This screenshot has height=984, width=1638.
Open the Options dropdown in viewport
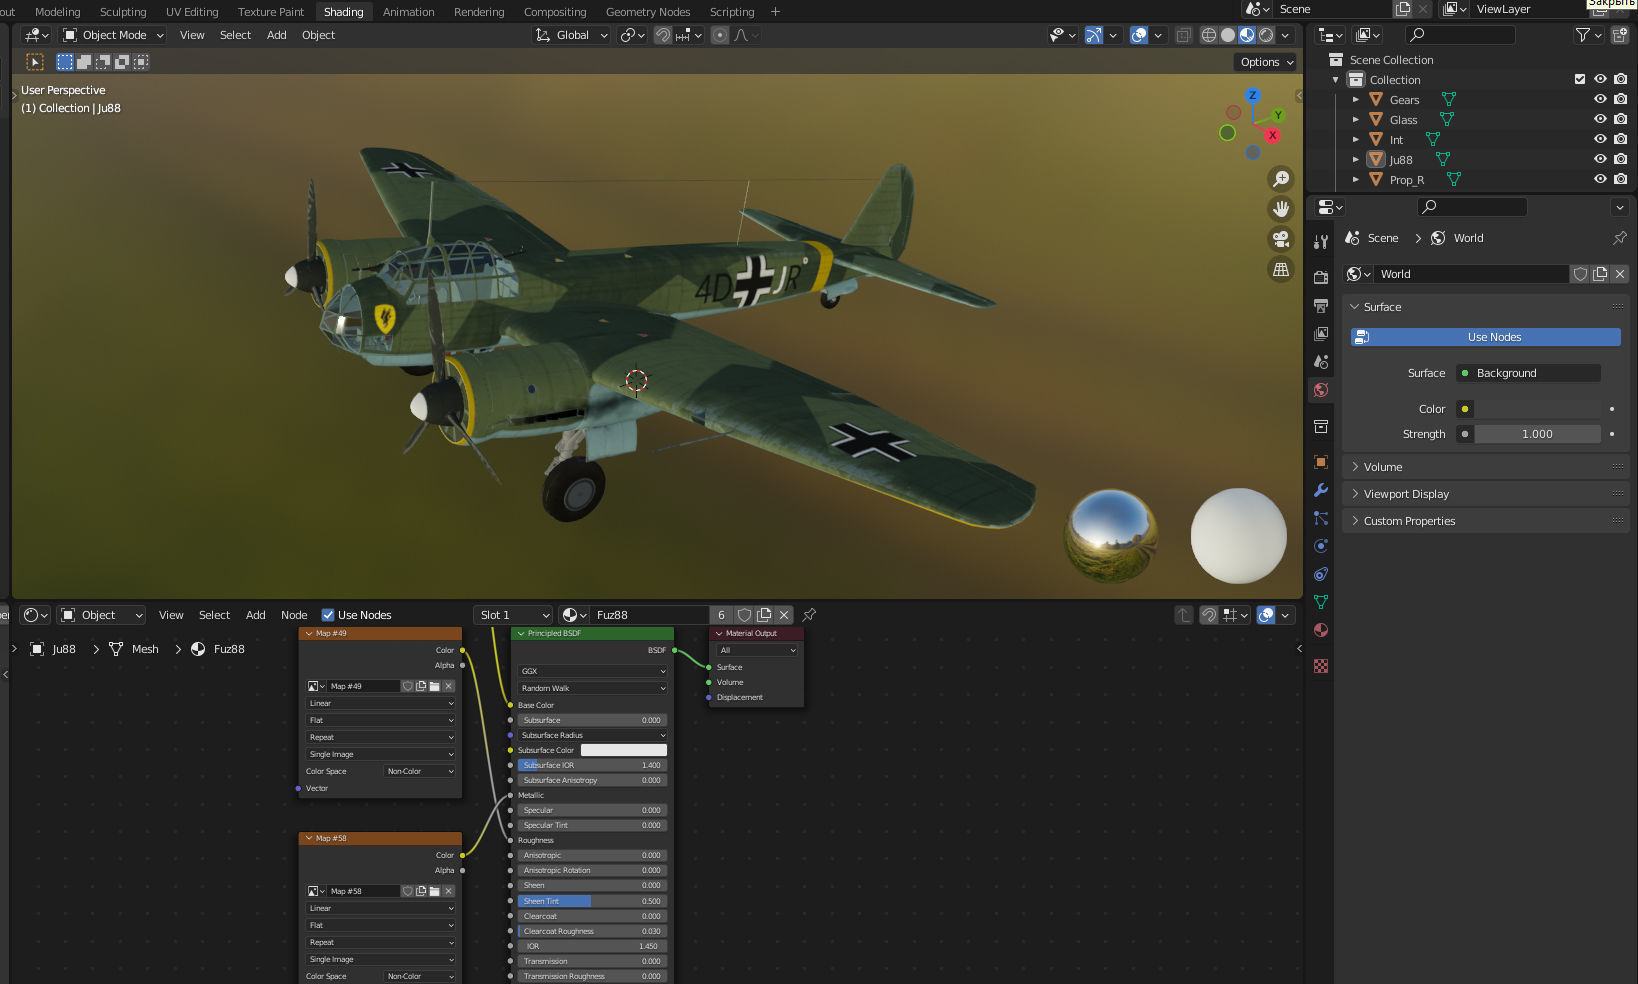(1267, 62)
